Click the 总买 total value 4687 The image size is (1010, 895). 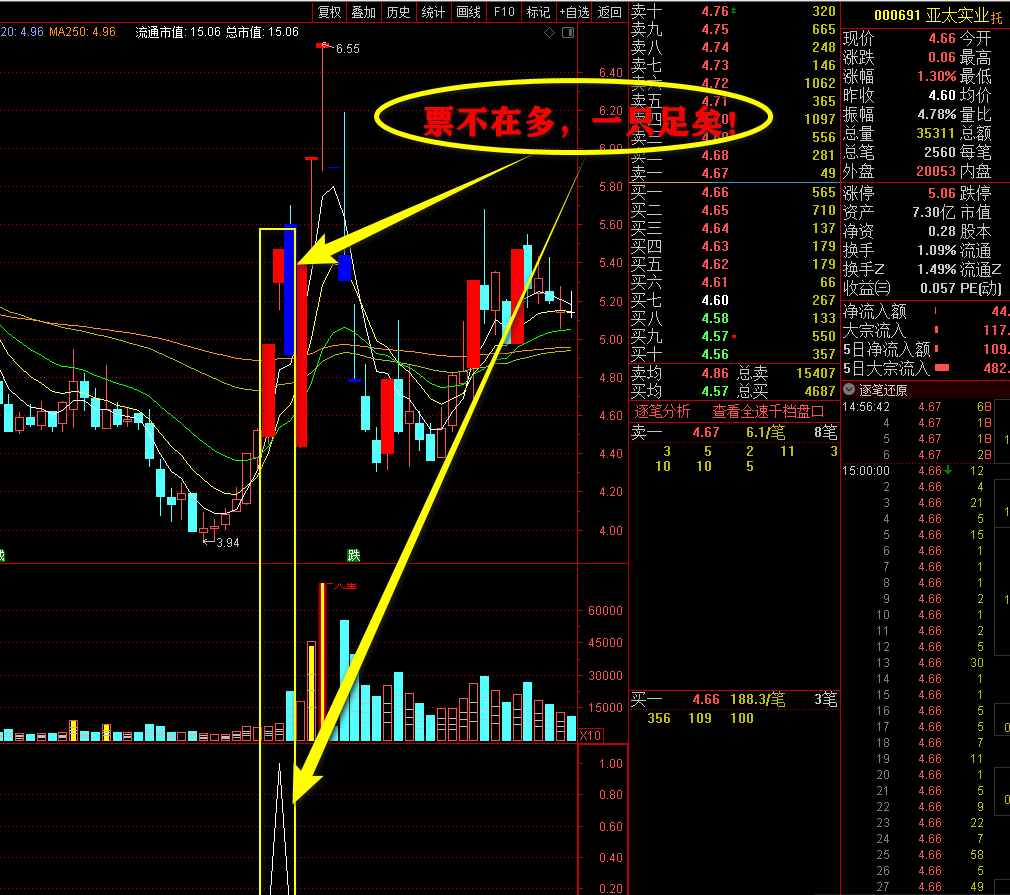coord(819,391)
